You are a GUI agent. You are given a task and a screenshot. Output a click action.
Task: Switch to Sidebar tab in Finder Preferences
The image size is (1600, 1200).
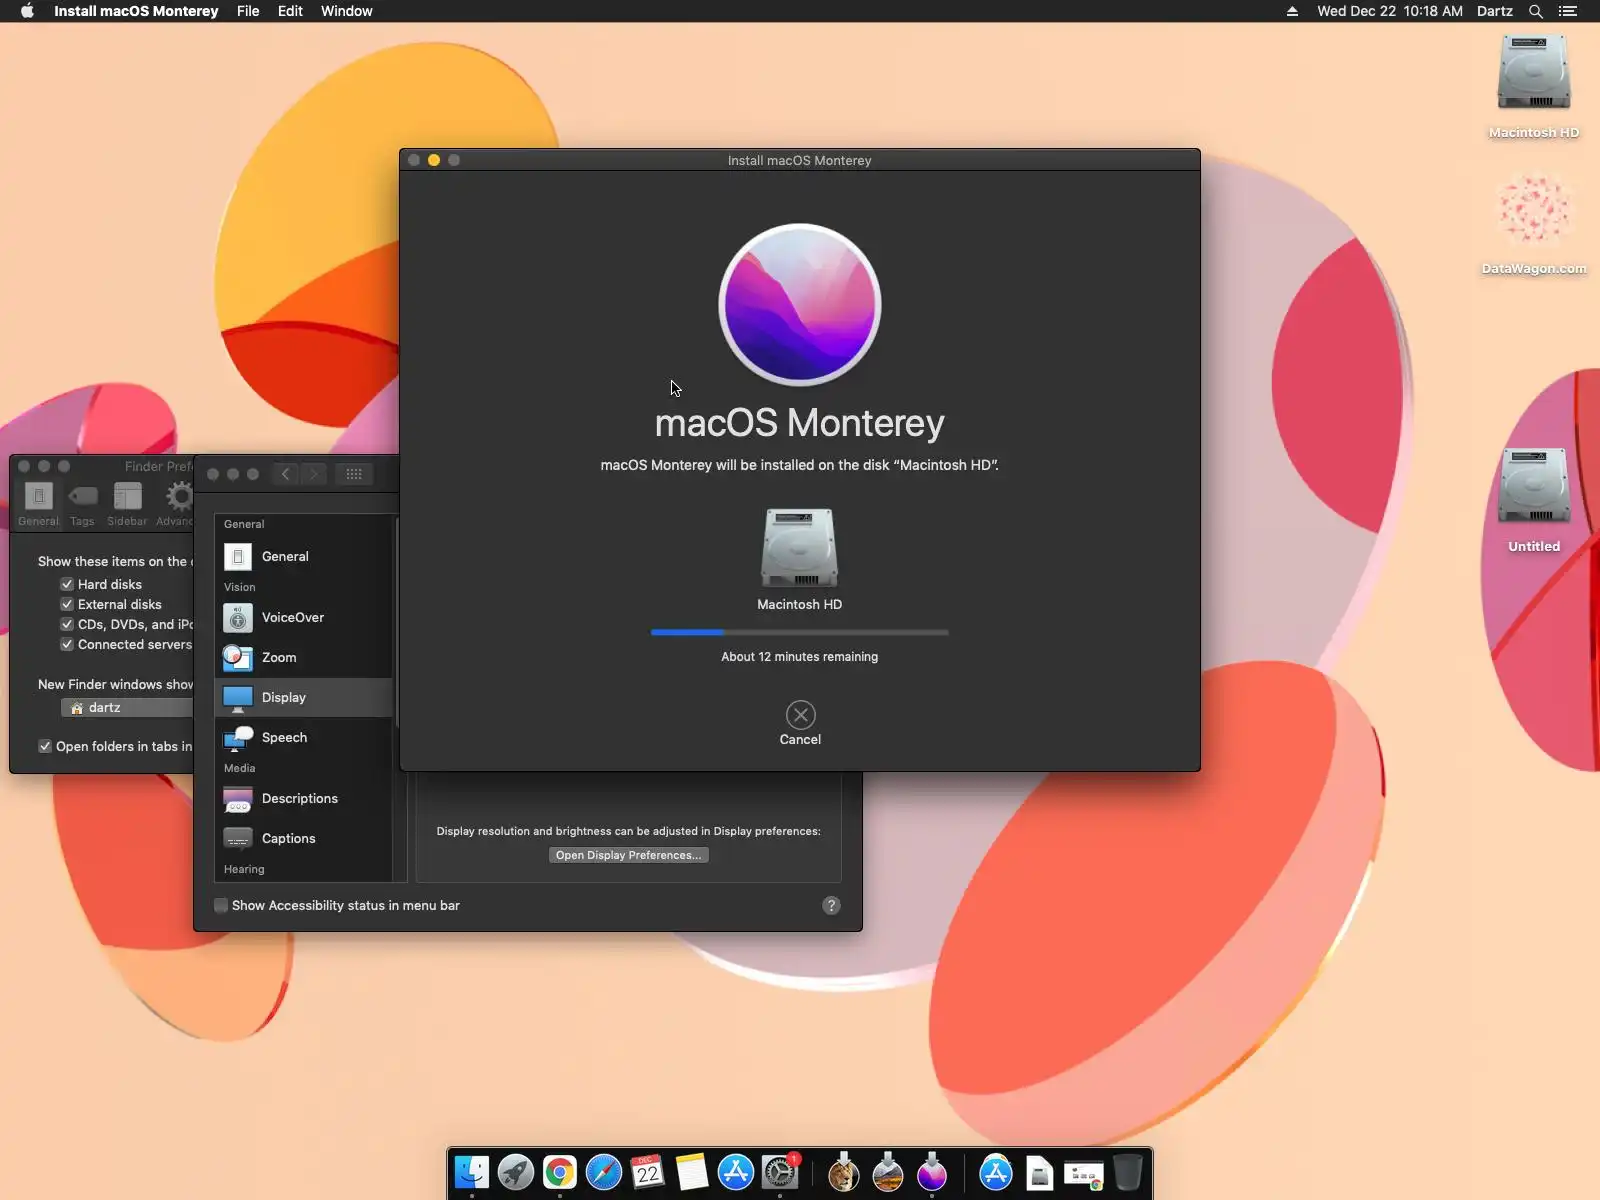click(x=127, y=503)
